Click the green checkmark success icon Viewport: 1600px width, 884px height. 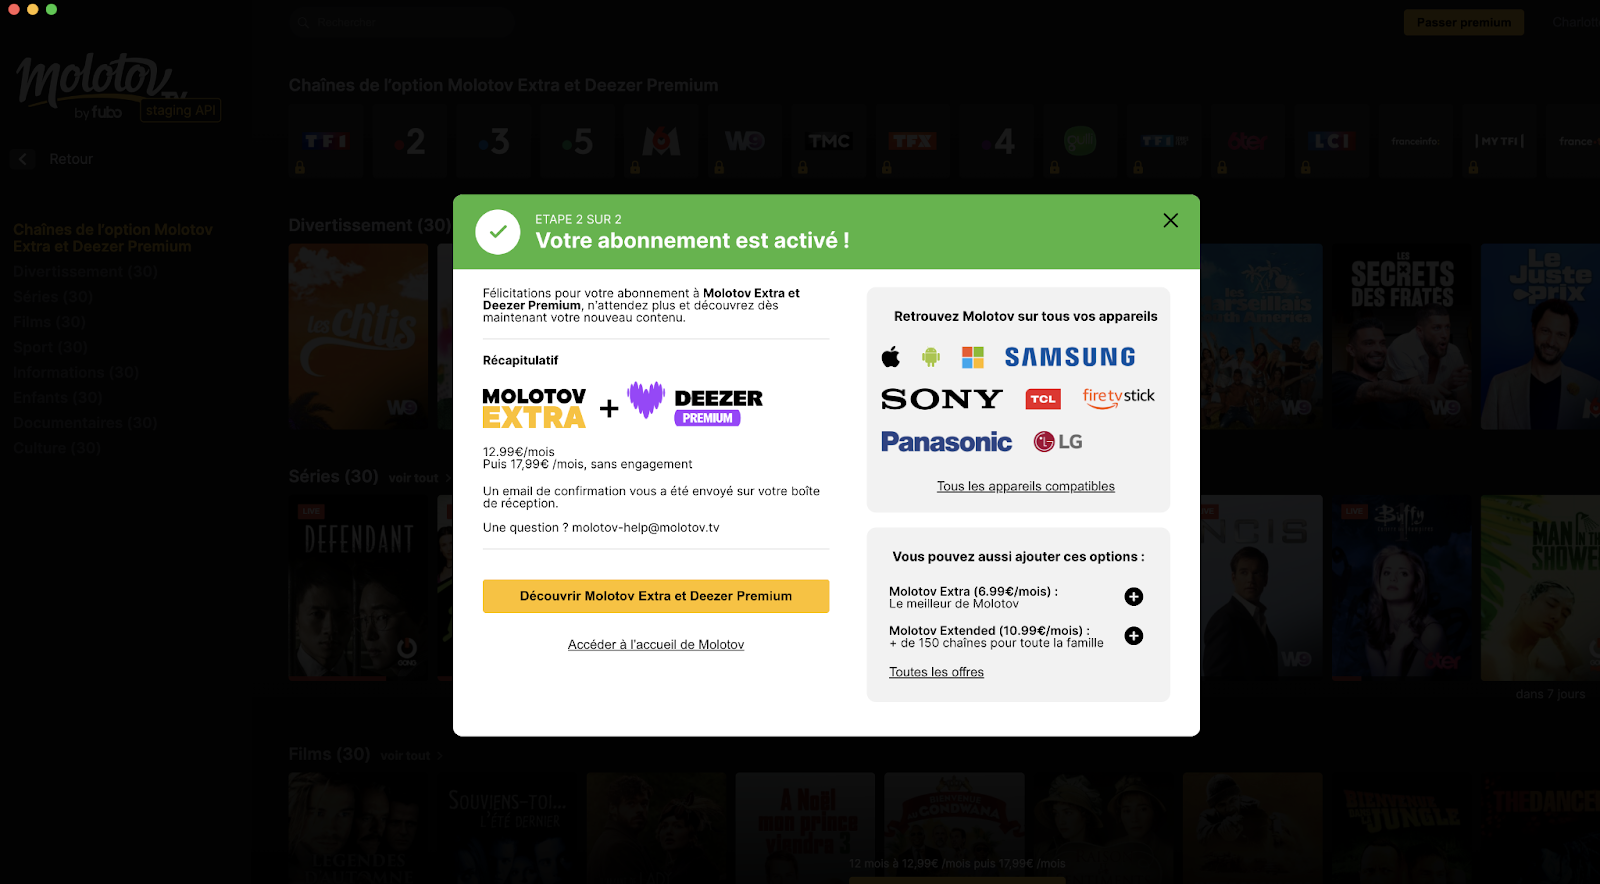497,232
